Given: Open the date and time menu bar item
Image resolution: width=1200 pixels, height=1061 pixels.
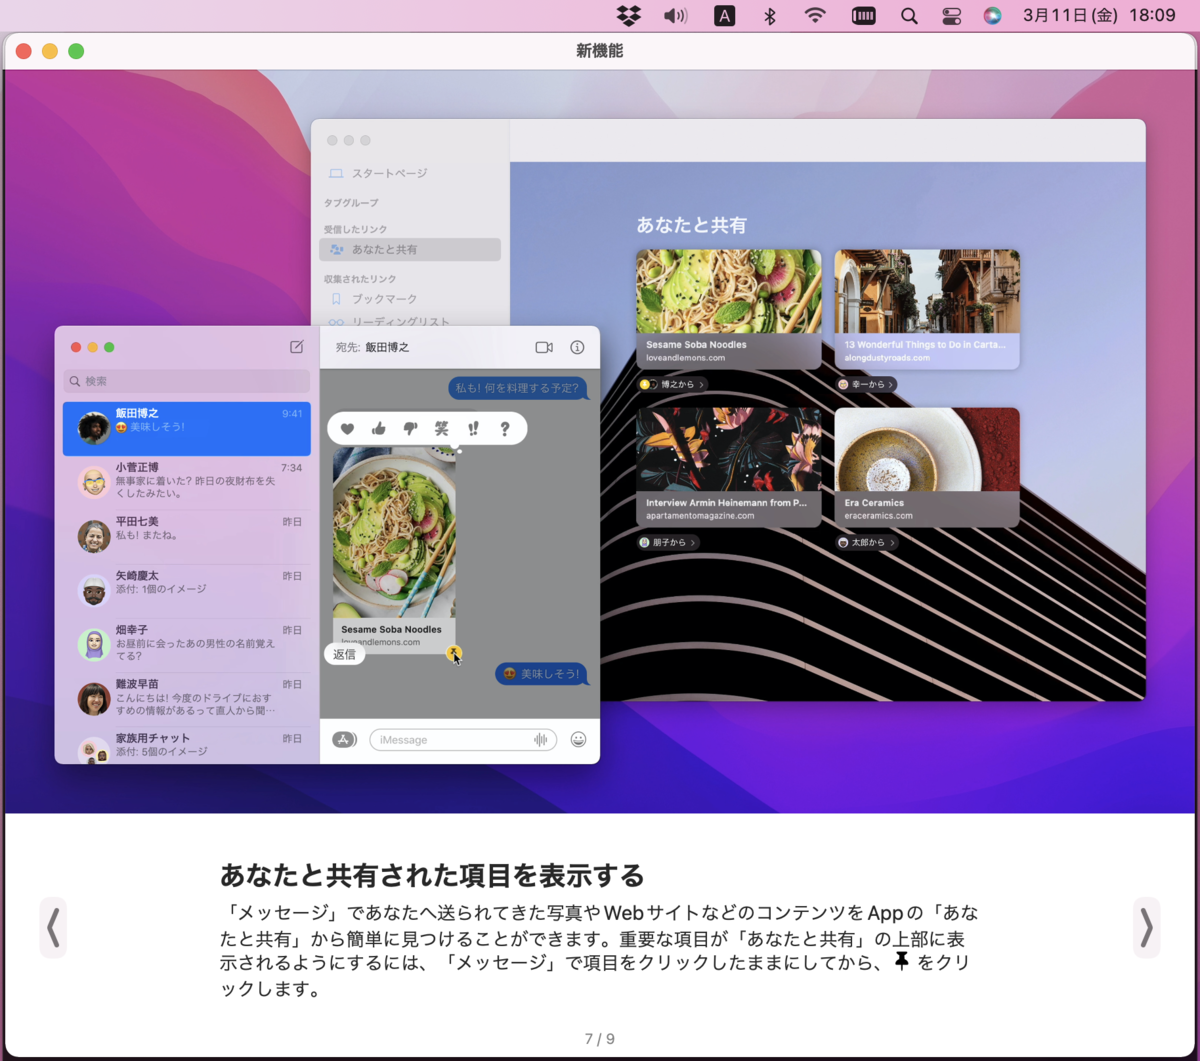Looking at the screenshot, I should [x=1100, y=15].
